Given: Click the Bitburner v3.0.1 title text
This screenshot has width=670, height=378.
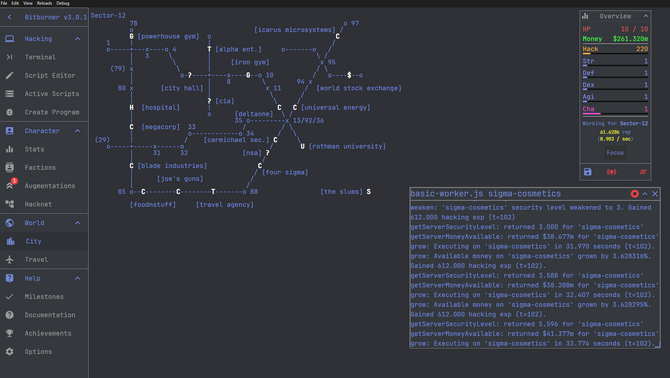Looking at the screenshot, I should [56, 18].
